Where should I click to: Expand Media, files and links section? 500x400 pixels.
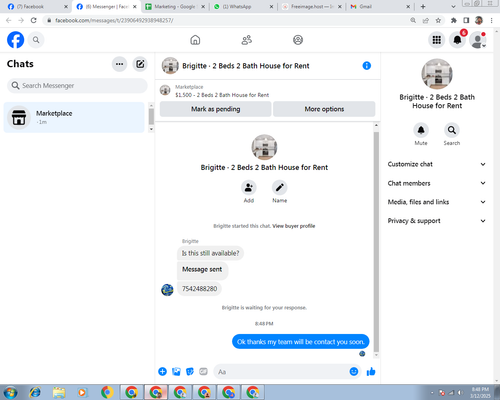click(437, 202)
